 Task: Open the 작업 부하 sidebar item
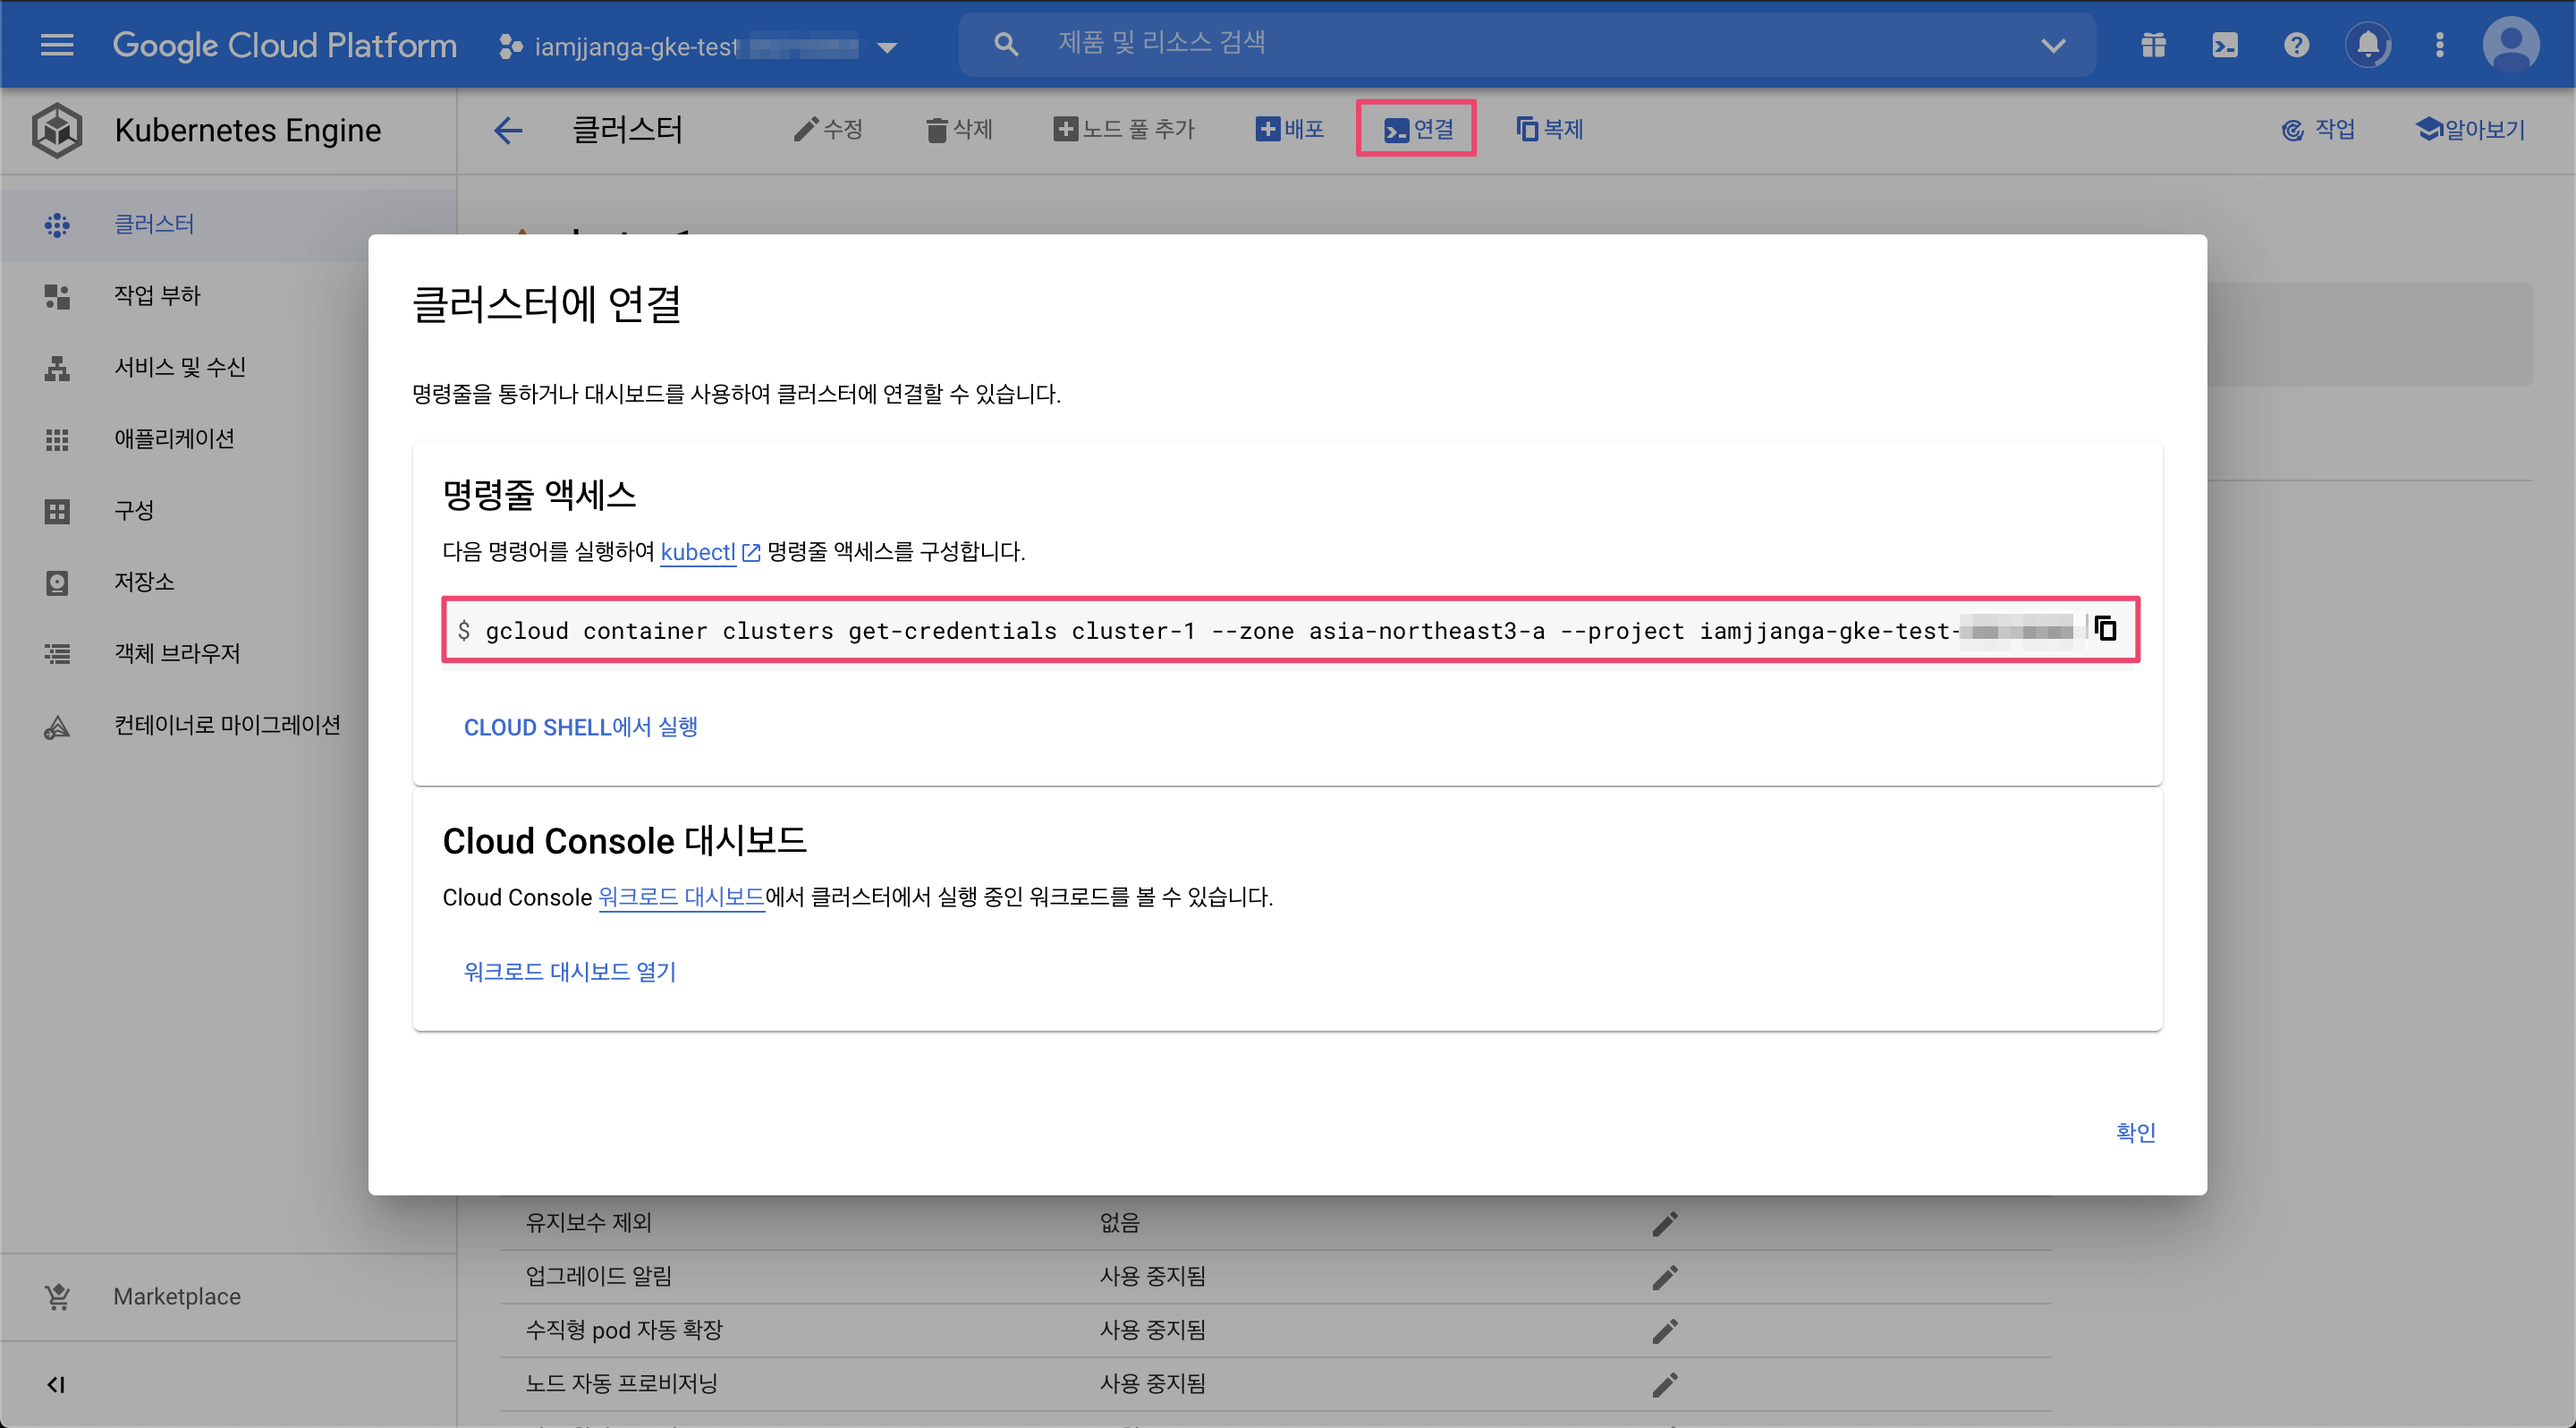click(x=157, y=296)
